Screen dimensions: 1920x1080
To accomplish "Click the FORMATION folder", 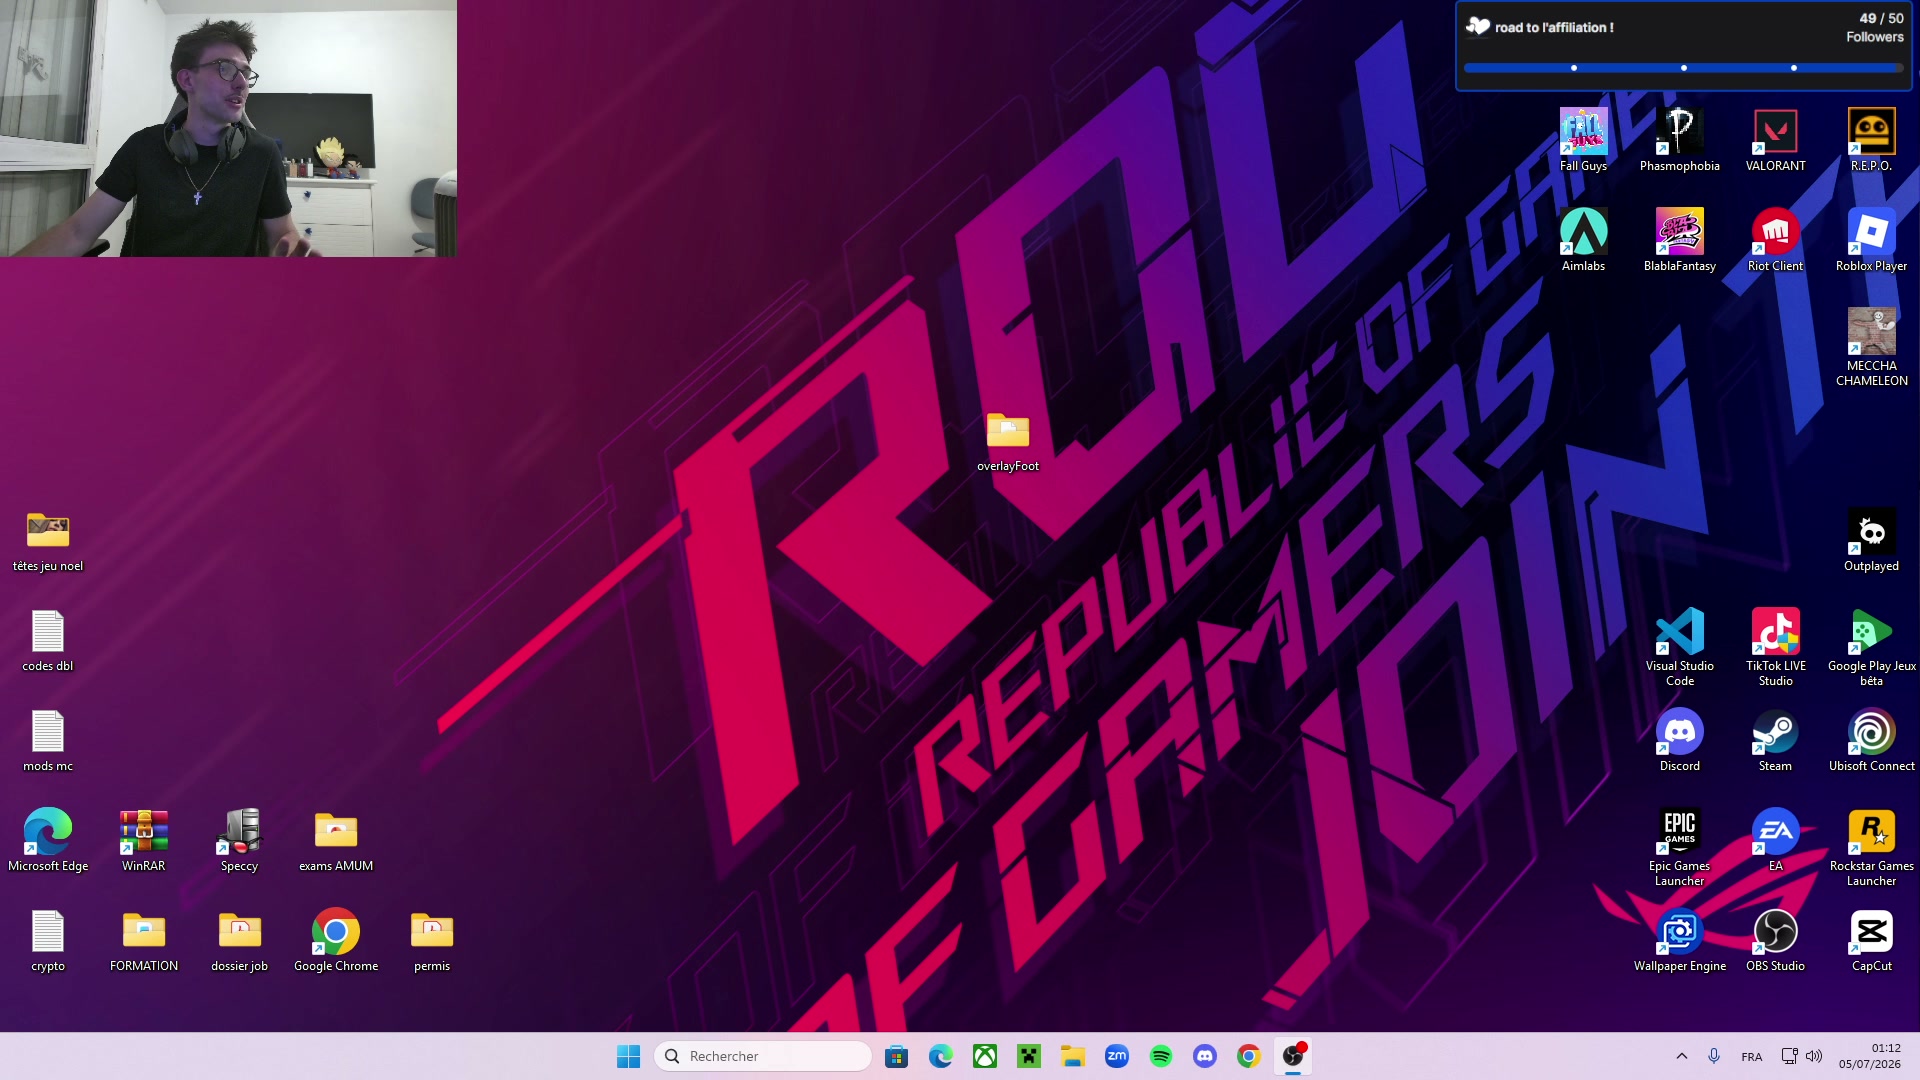I will (x=144, y=941).
